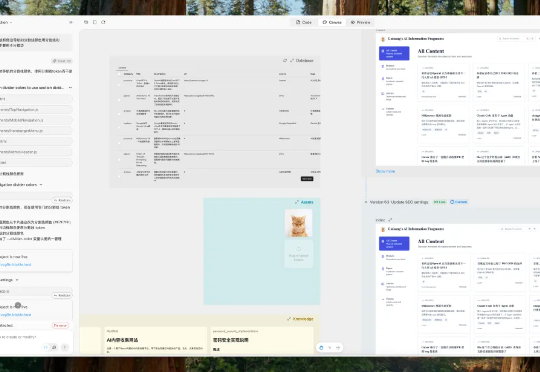
Task: Open the cat image thumbnail in Assets
Action: coord(299,223)
